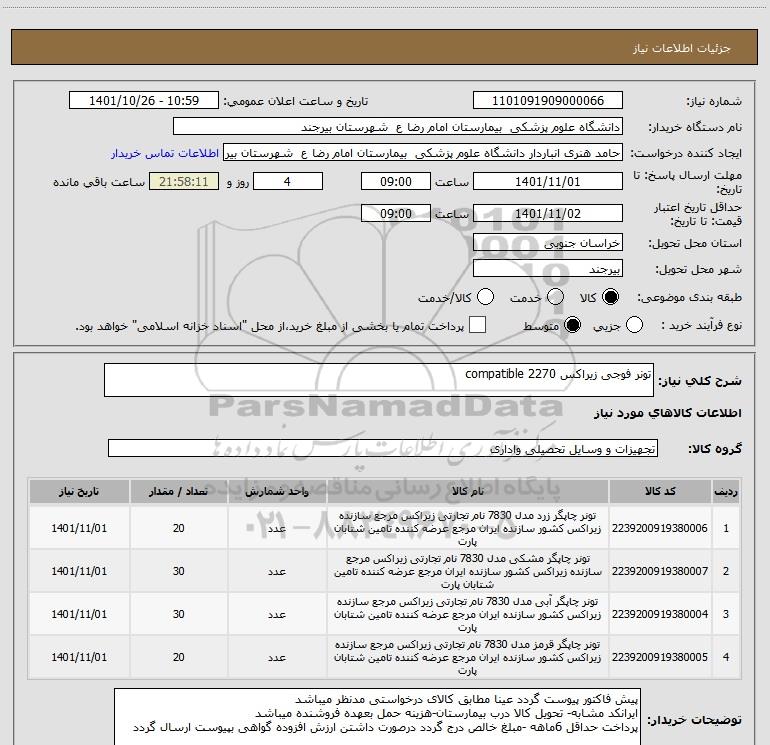Click the delivery city field بیرجند
The width and height of the screenshot is (770, 745).
tap(548, 269)
